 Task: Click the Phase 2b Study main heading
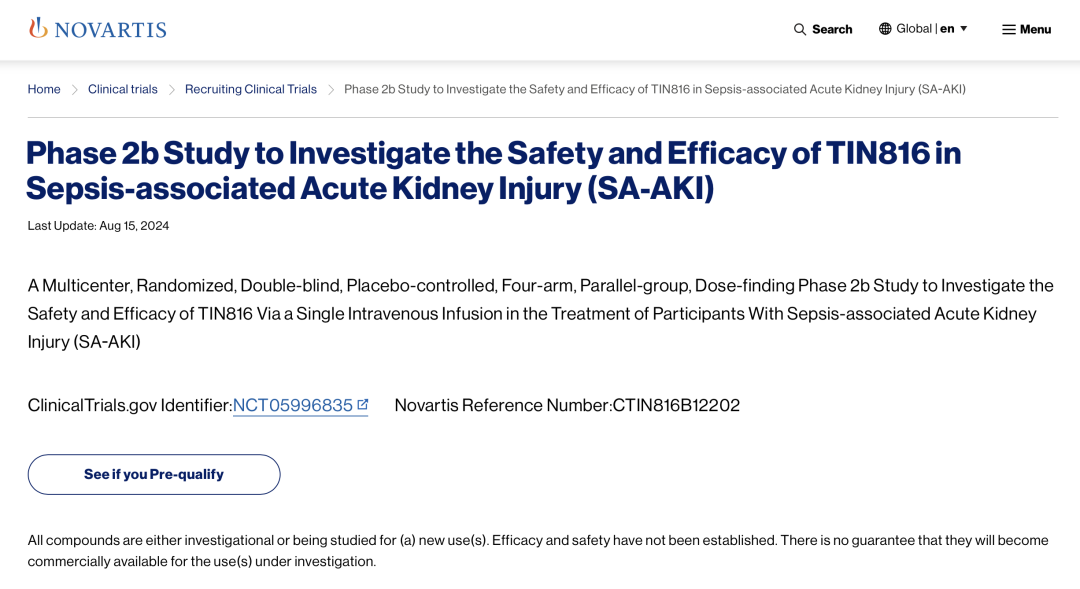pyautogui.click(x=493, y=170)
